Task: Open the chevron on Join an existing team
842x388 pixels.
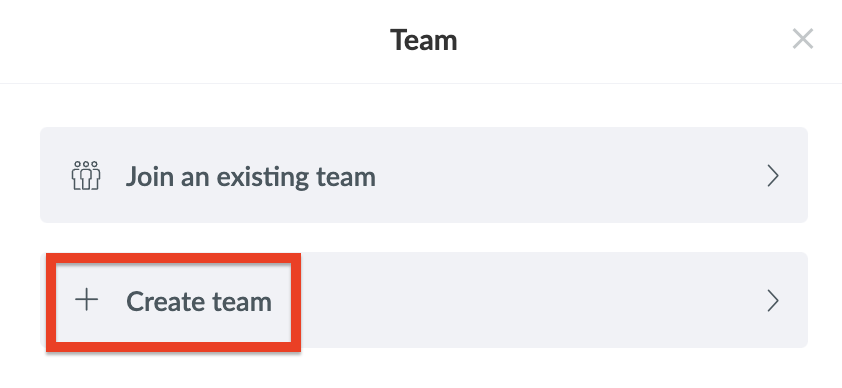Action: [x=773, y=175]
